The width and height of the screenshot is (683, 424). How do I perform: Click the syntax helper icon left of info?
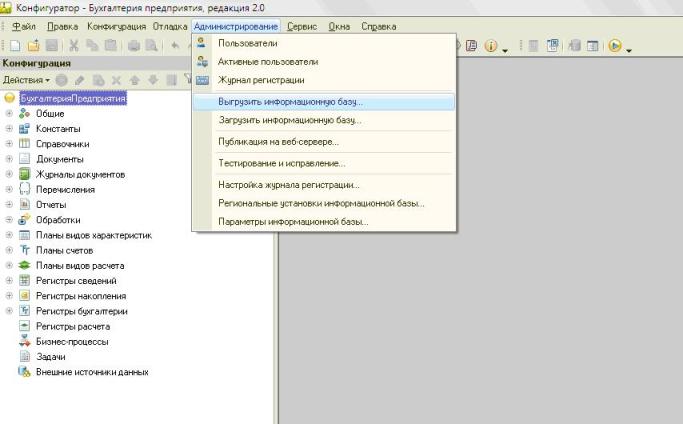pyautogui.click(x=471, y=45)
